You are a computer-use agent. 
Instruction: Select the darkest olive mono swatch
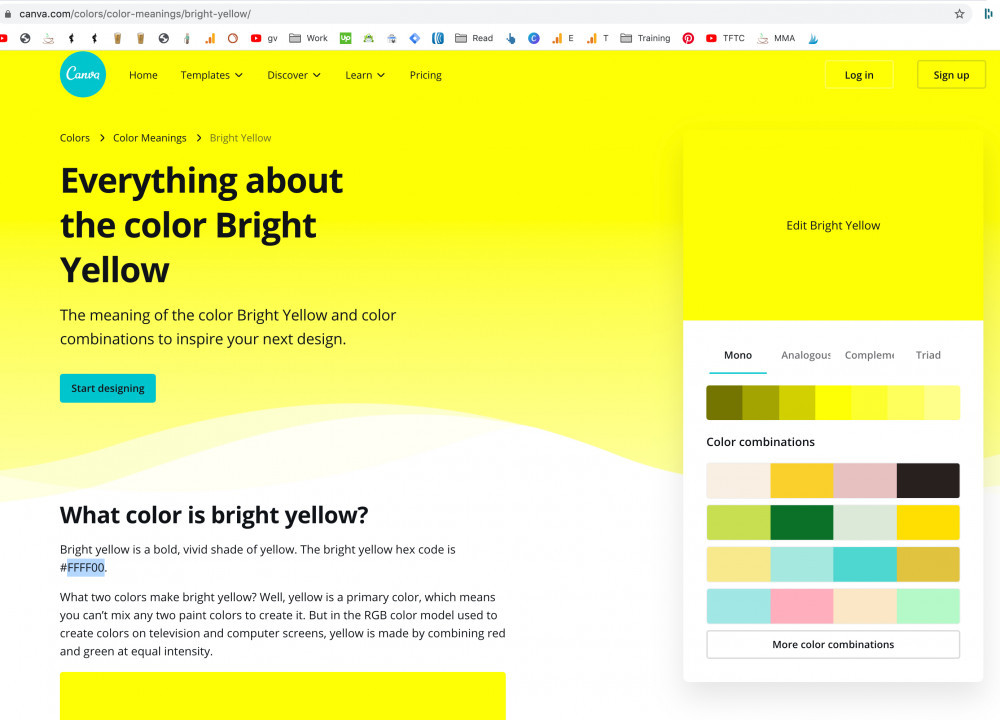click(x=724, y=402)
